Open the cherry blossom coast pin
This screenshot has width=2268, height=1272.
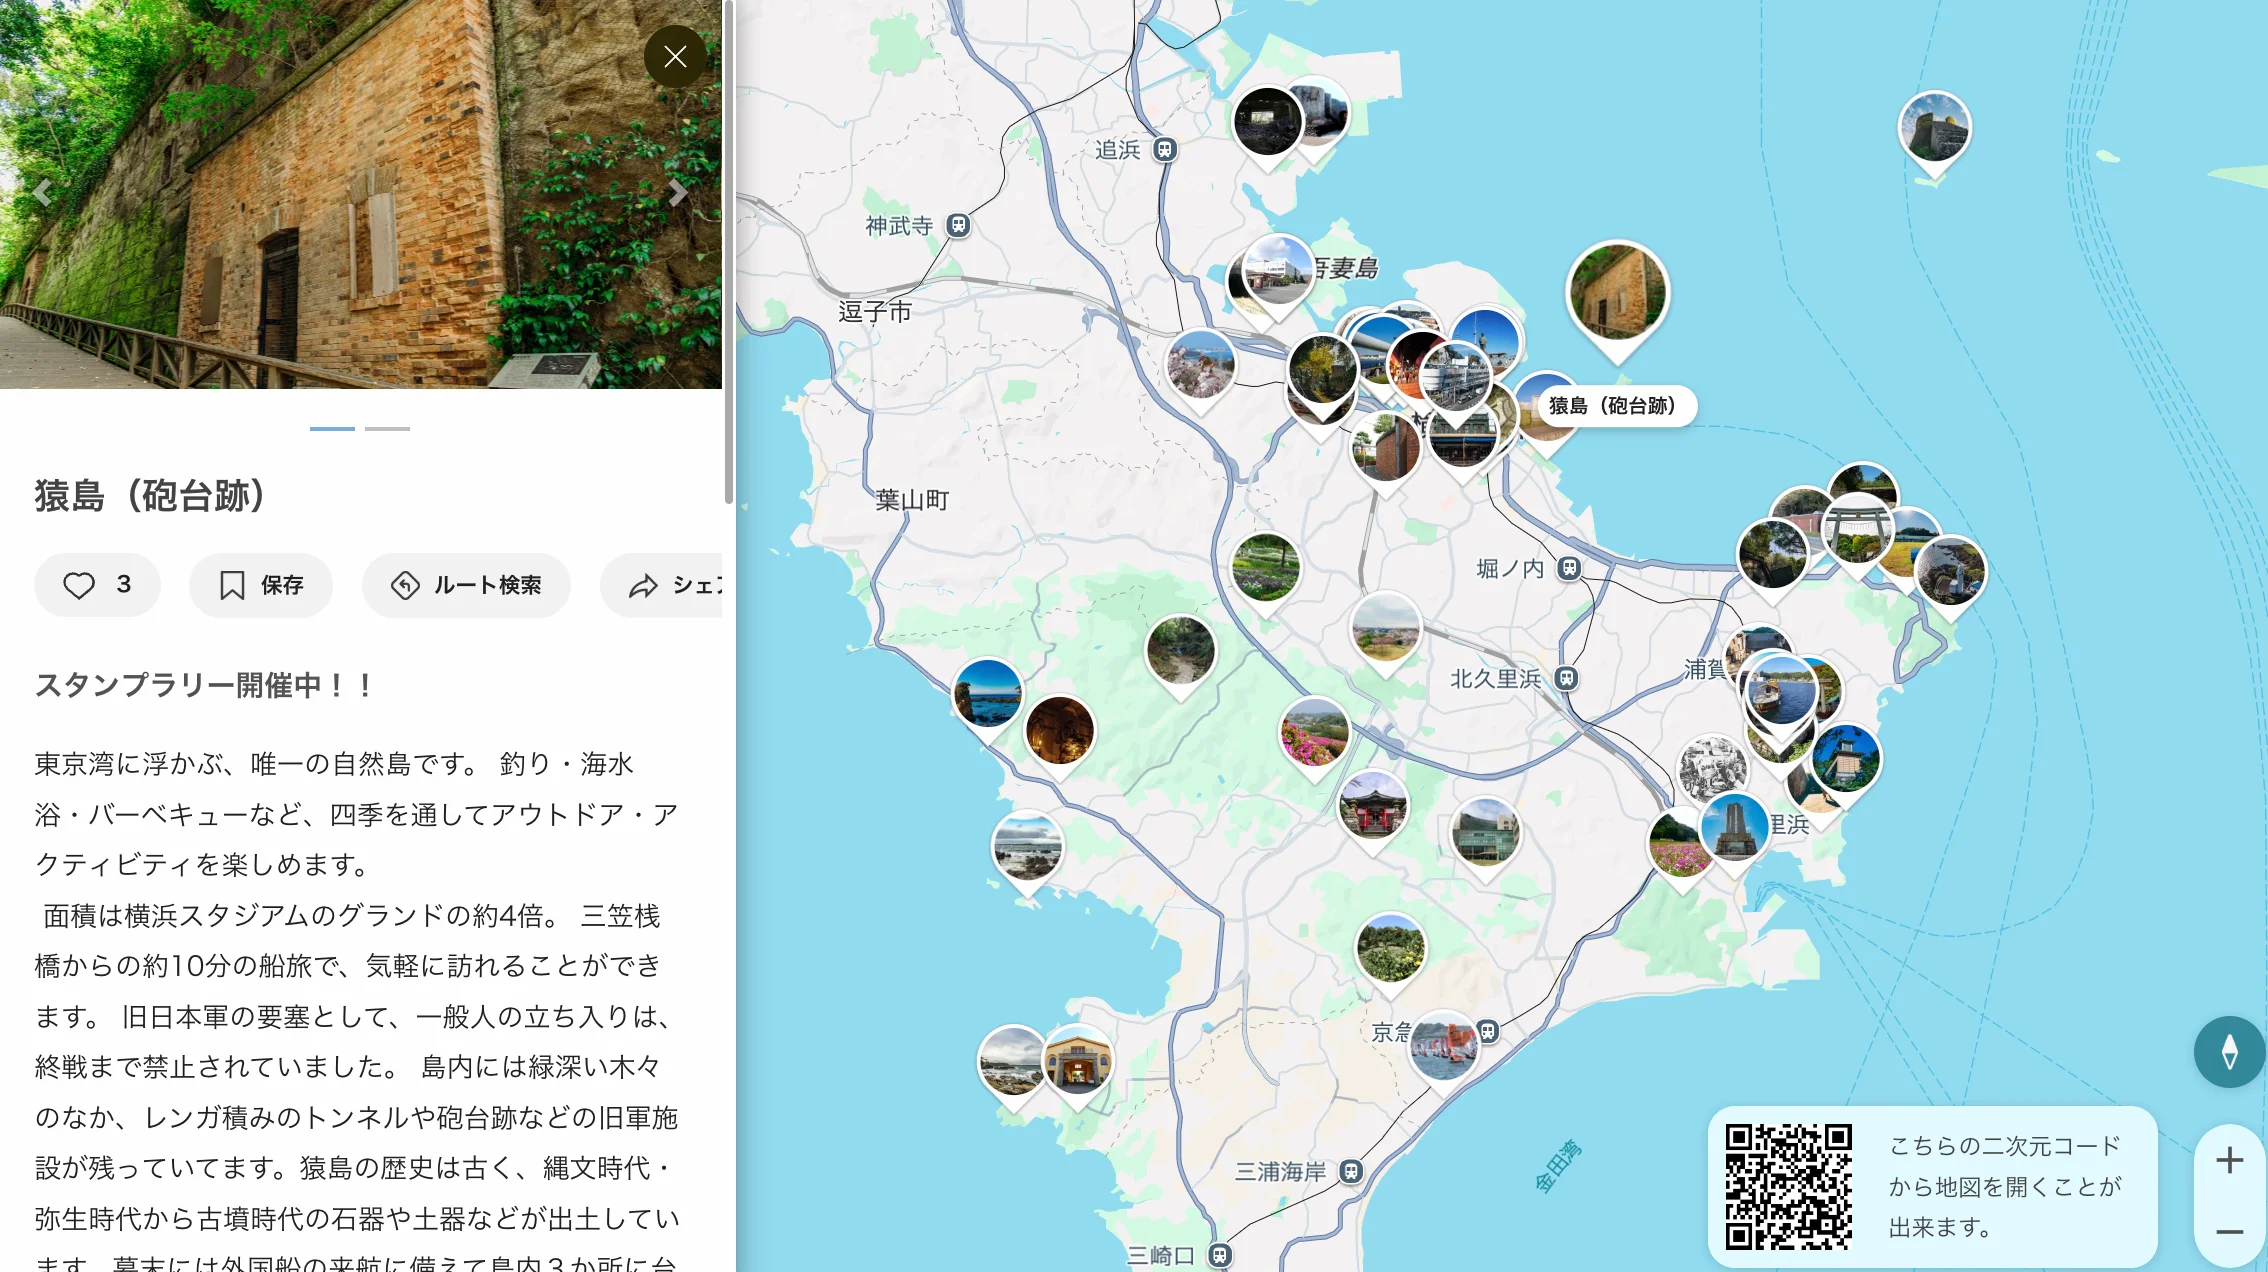pyautogui.click(x=1201, y=365)
